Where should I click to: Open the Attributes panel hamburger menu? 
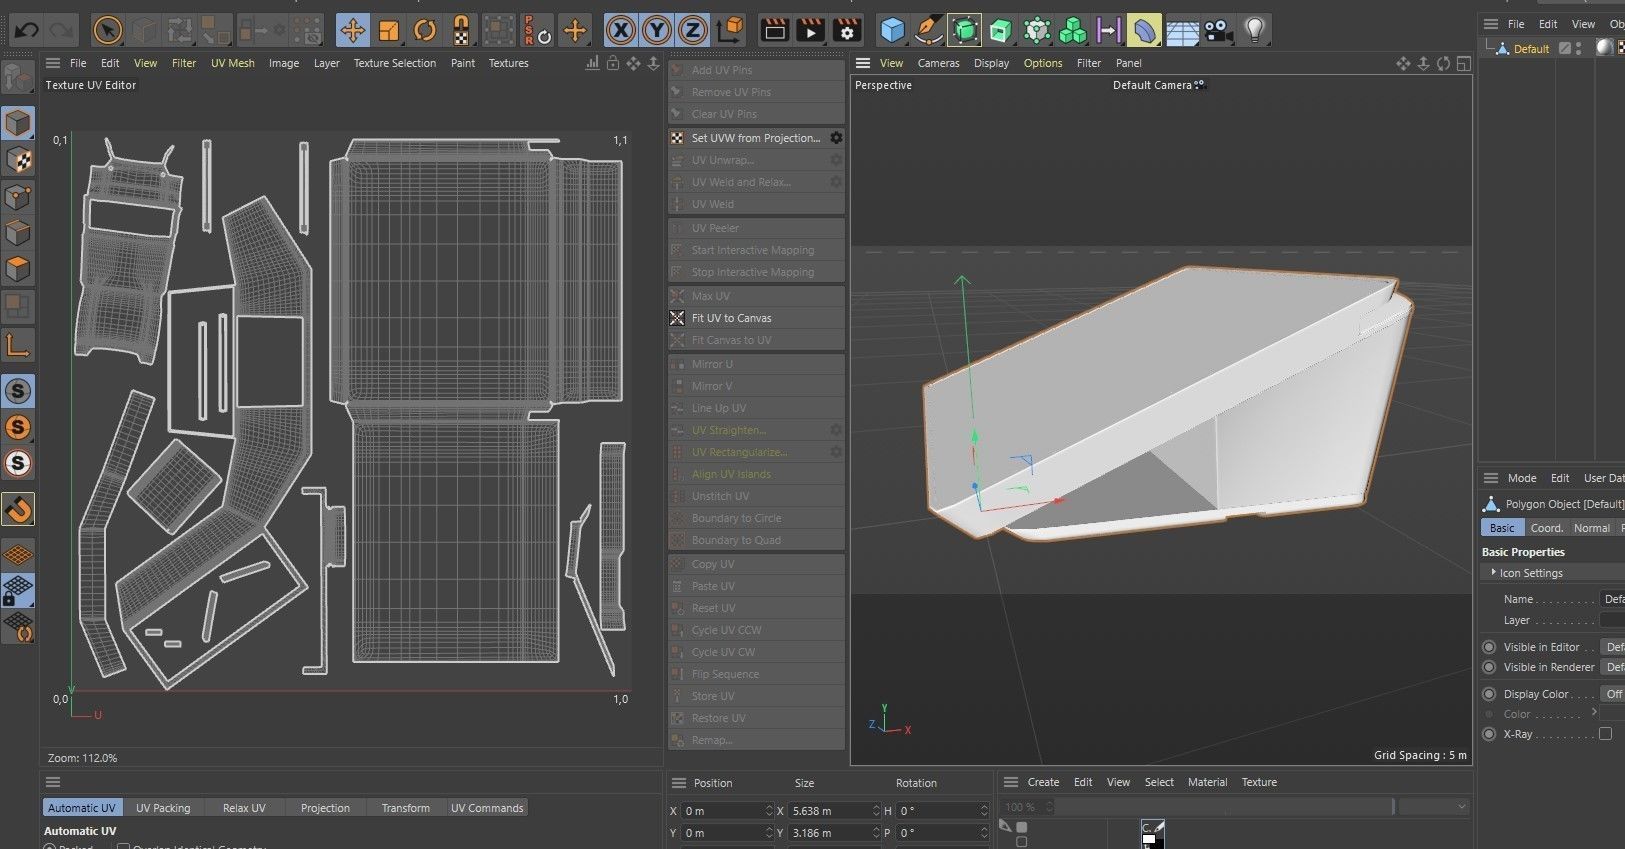coord(1490,478)
